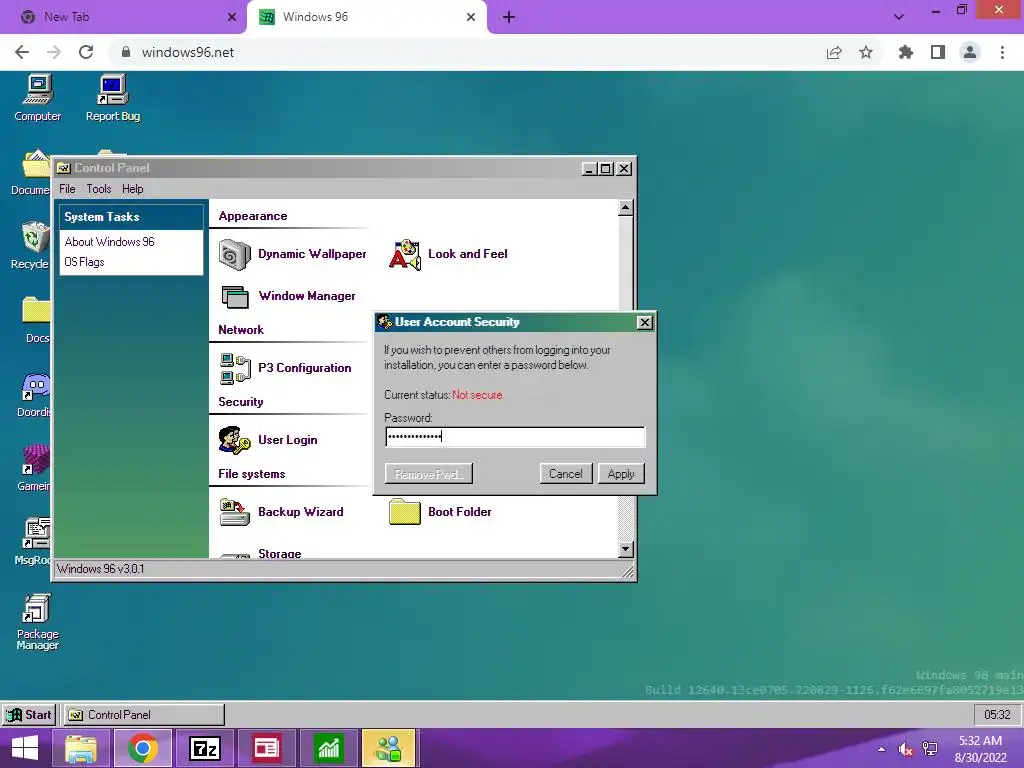Launch Package Manager from desktop

pos(37,622)
